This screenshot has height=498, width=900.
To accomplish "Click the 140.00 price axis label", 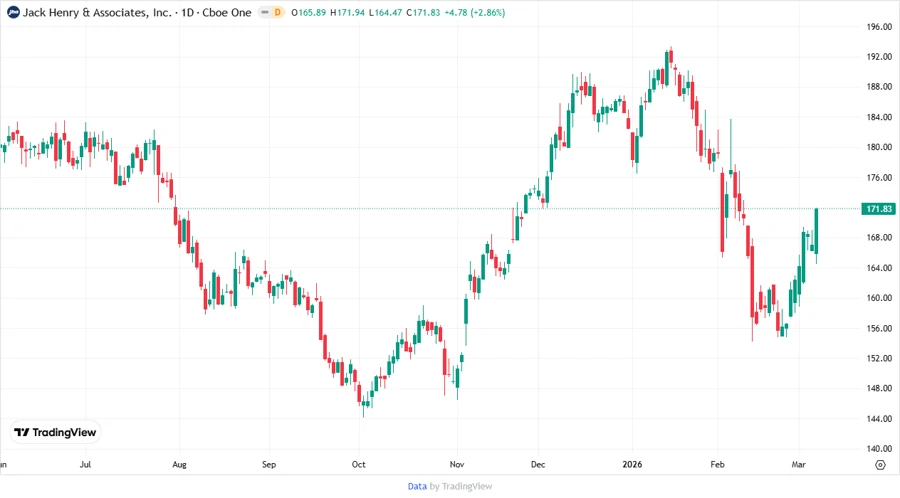I will pyautogui.click(x=879, y=449).
